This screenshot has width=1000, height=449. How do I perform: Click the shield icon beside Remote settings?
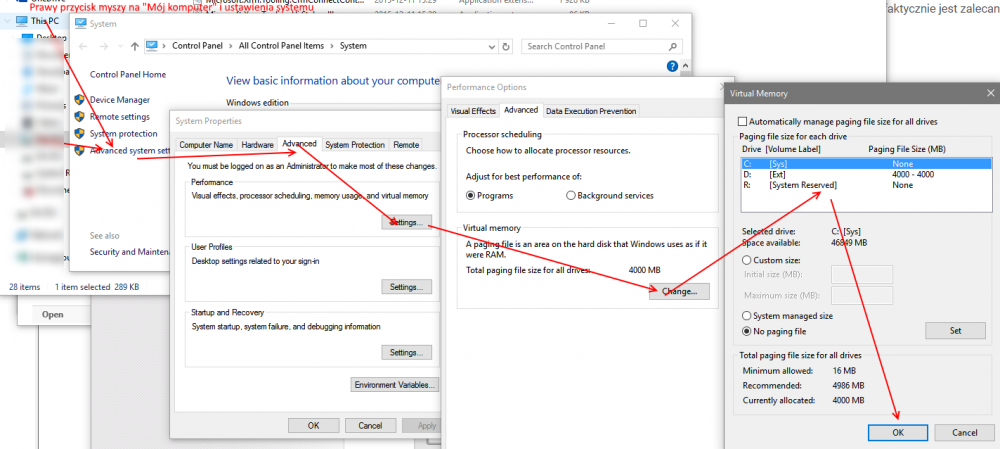(79, 117)
